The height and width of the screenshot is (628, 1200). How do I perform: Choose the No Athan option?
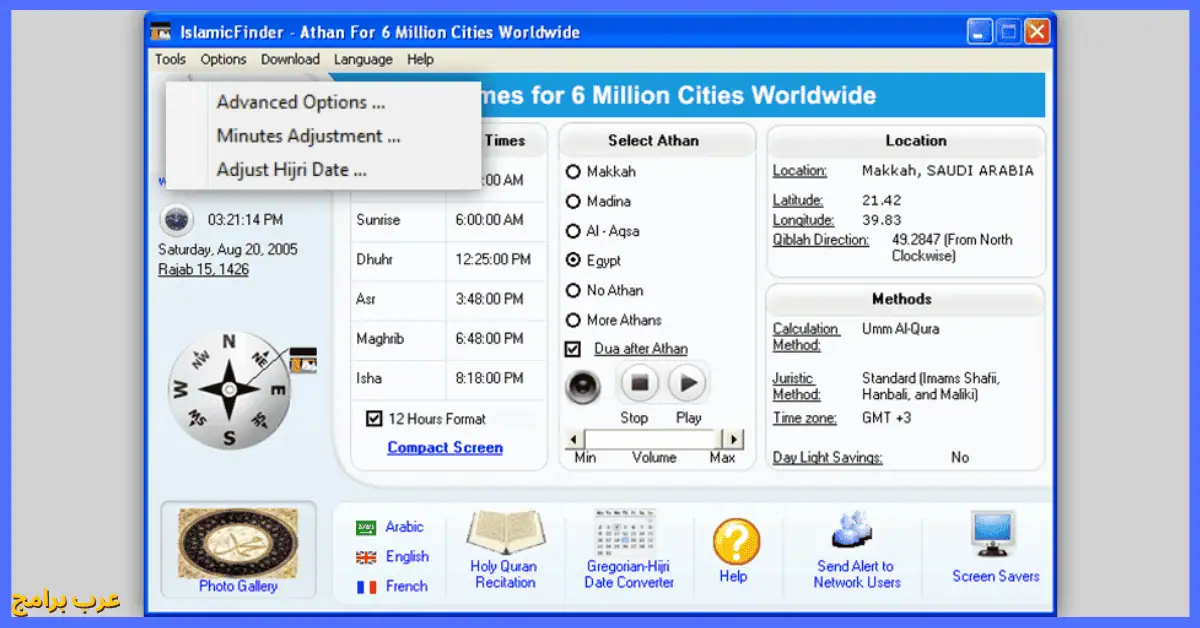(x=573, y=291)
